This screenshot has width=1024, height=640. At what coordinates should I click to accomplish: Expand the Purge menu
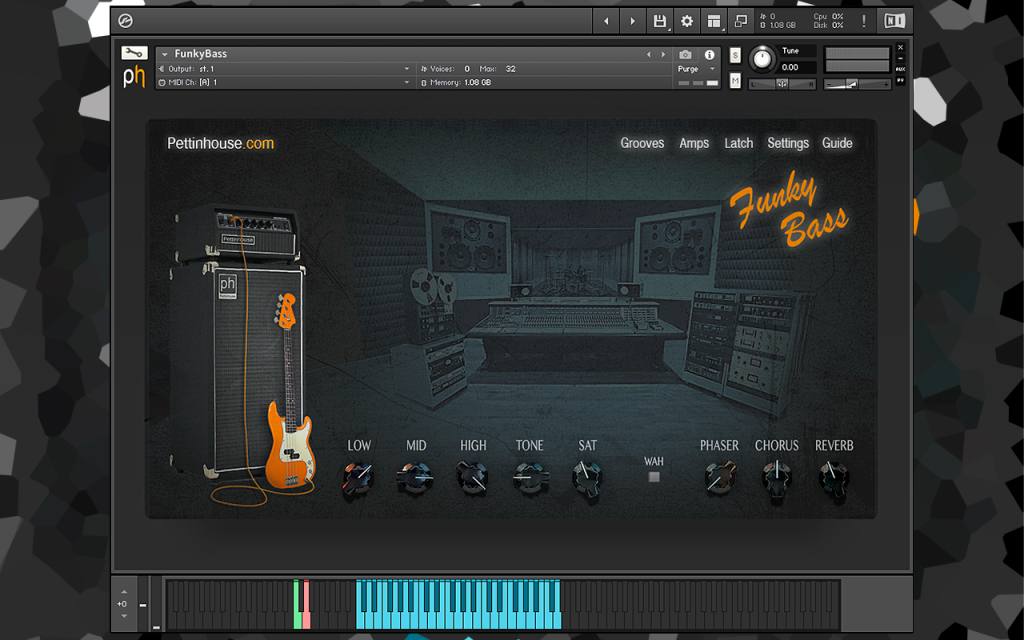696,69
